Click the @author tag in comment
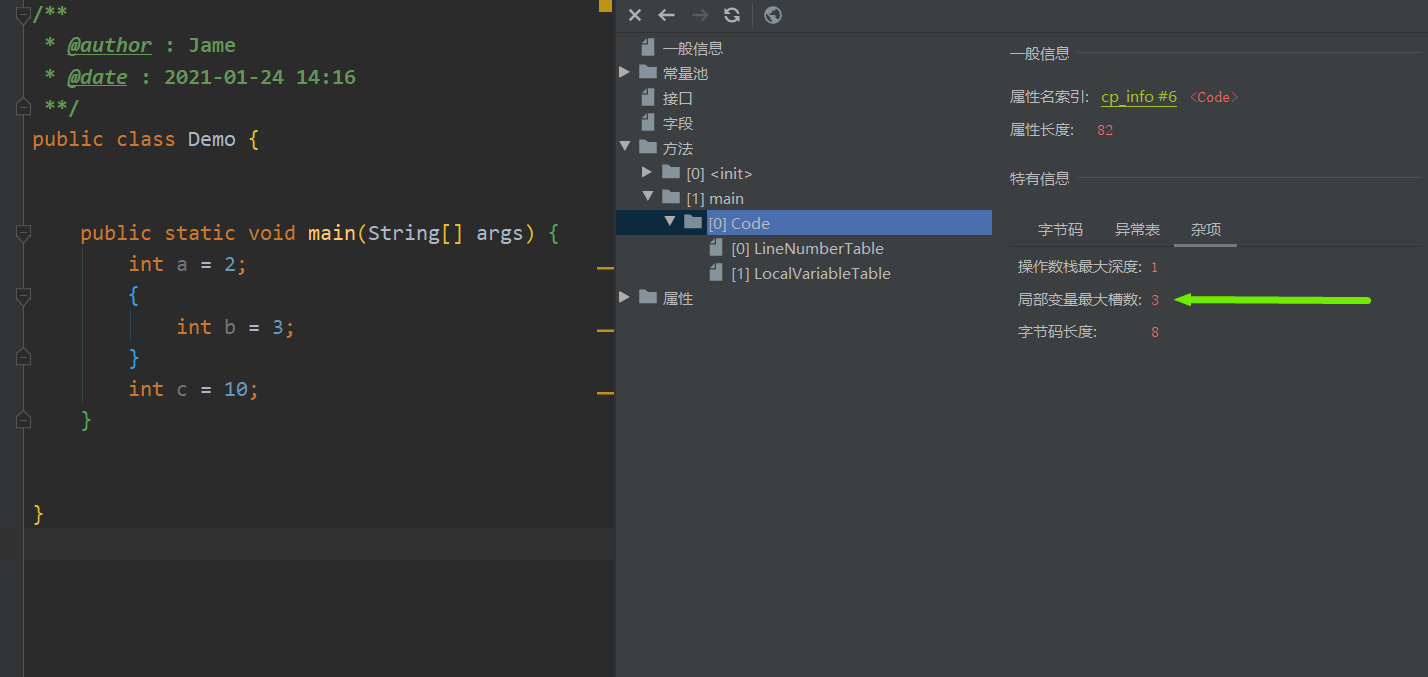 109,45
